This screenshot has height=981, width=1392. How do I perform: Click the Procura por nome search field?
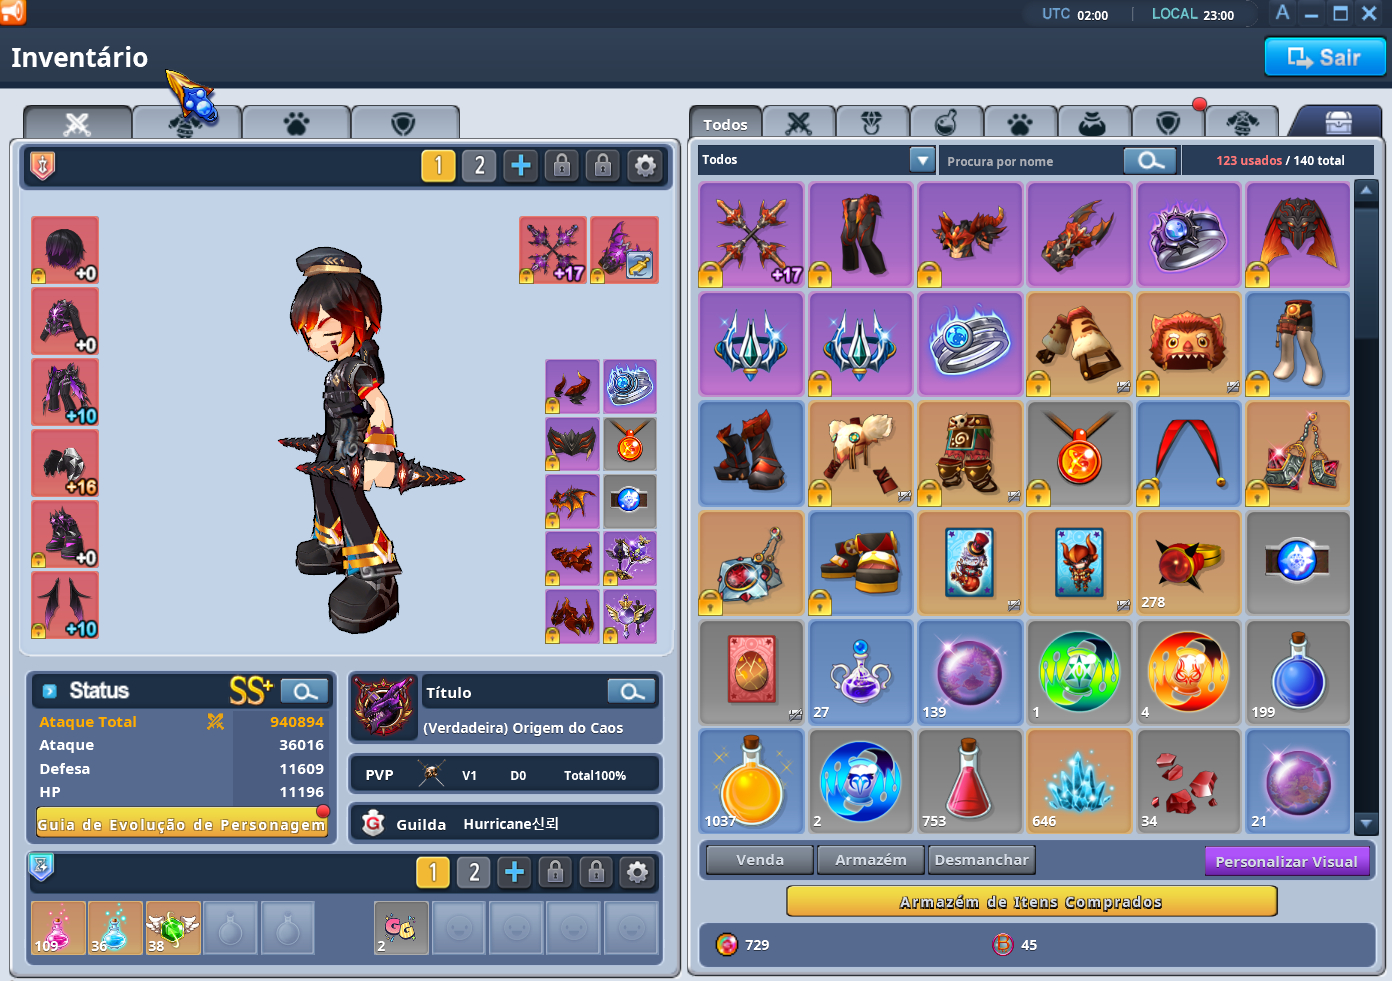coord(1030,160)
